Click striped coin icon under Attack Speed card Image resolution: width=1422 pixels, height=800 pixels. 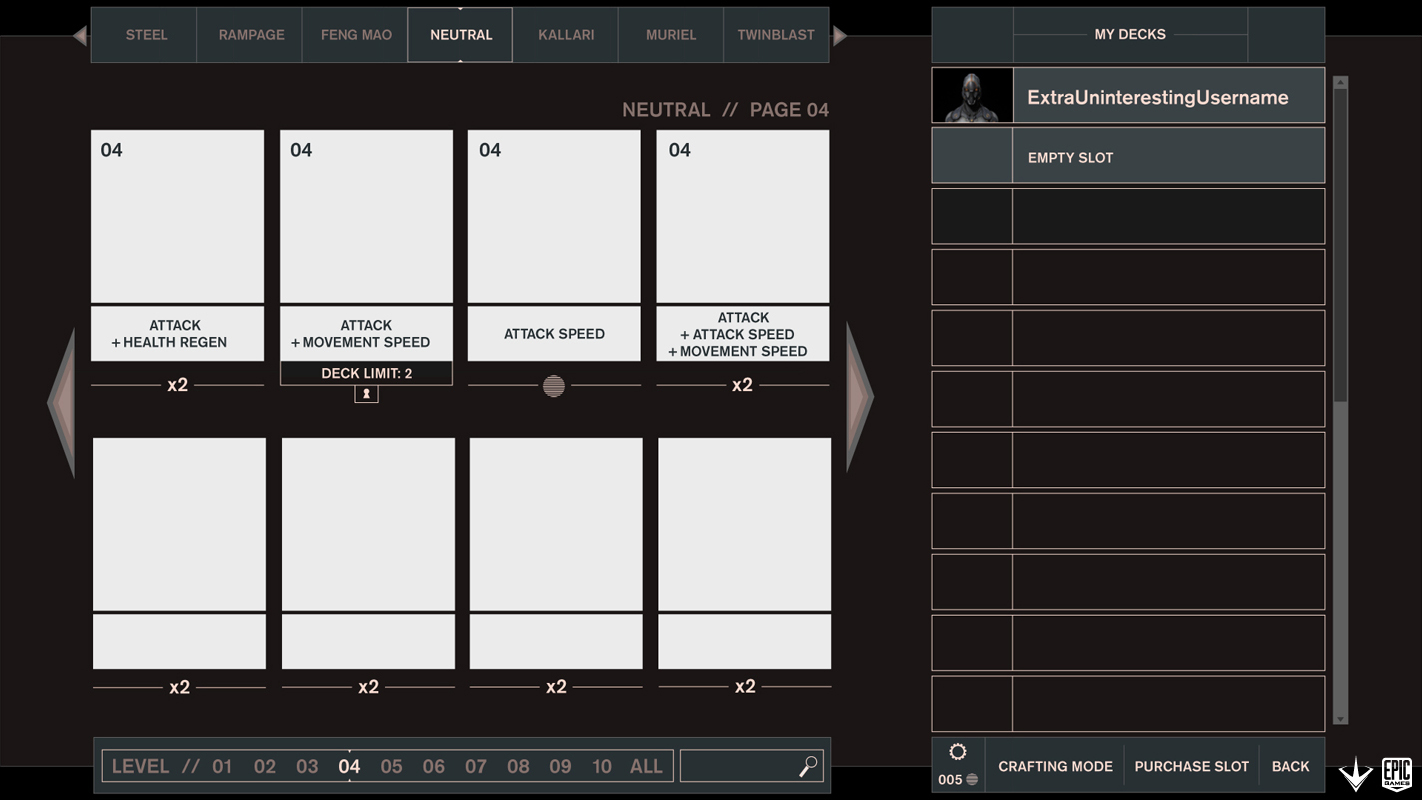[554, 386]
